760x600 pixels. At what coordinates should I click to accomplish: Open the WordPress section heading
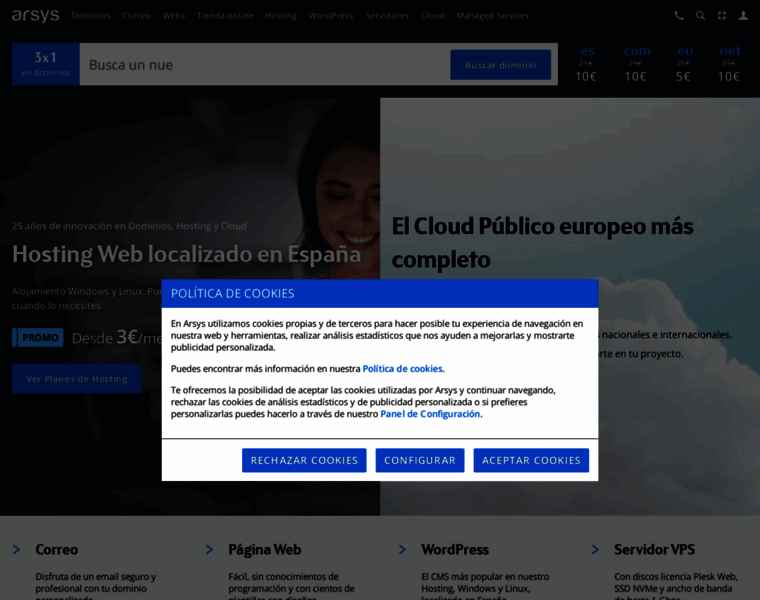pyautogui.click(x=455, y=550)
